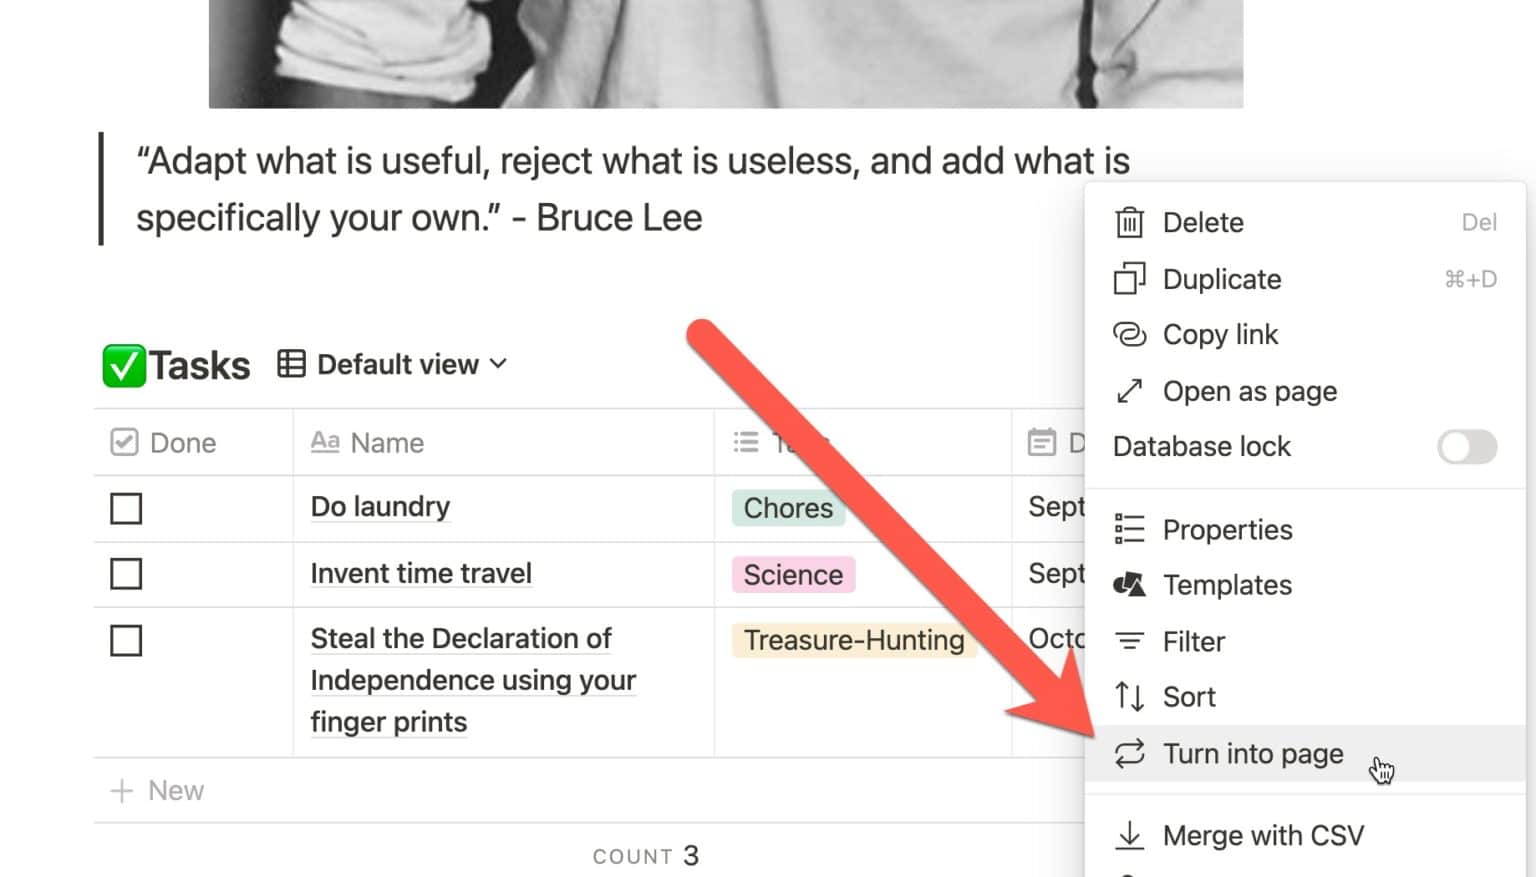Click the Sort arrows icon
This screenshot has width=1536, height=877.
pos(1130,696)
